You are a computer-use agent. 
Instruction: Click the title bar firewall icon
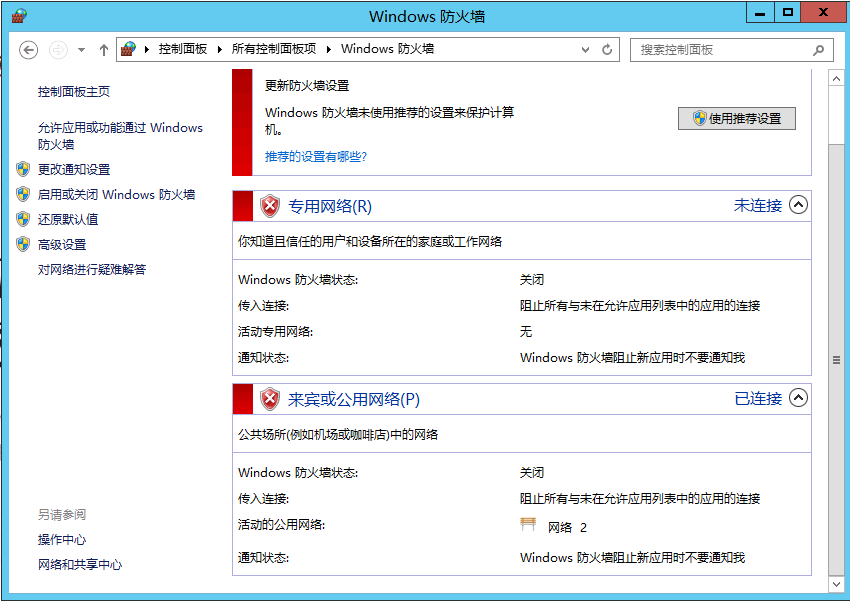(19, 16)
